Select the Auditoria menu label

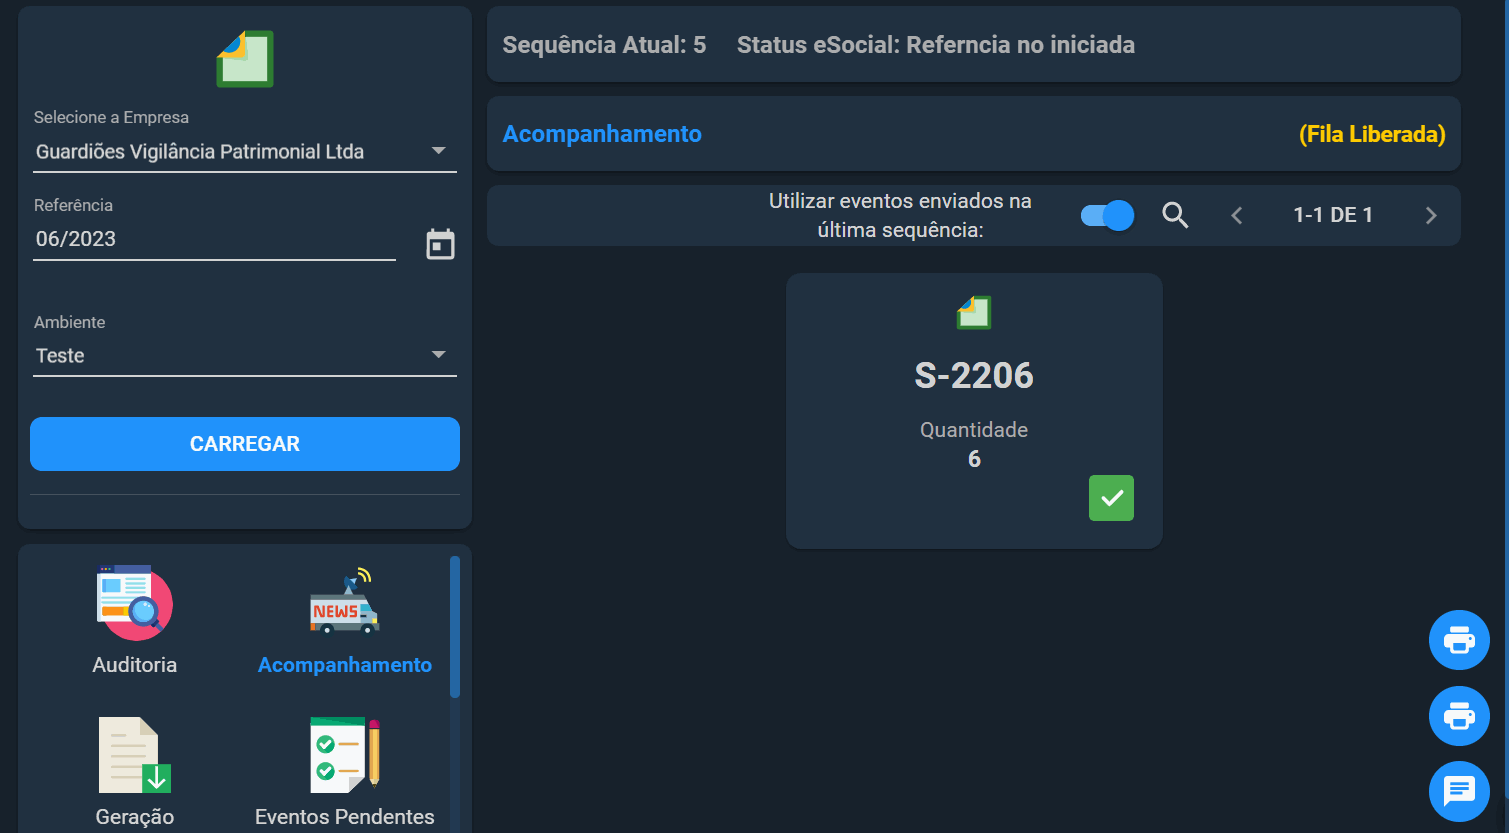[x=135, y=665]
